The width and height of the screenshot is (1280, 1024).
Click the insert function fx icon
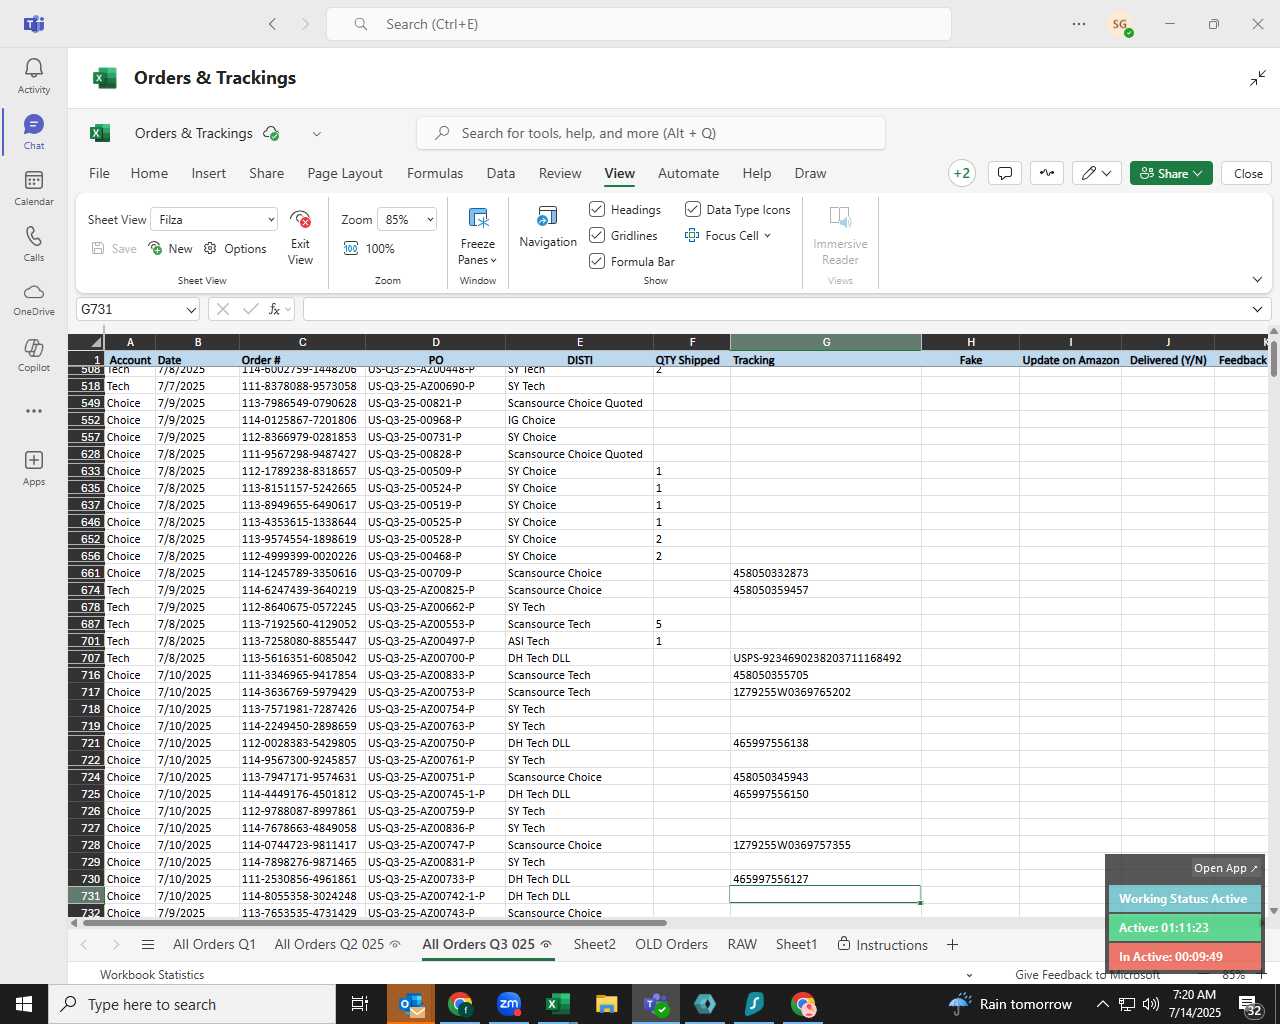click(274, 310)
